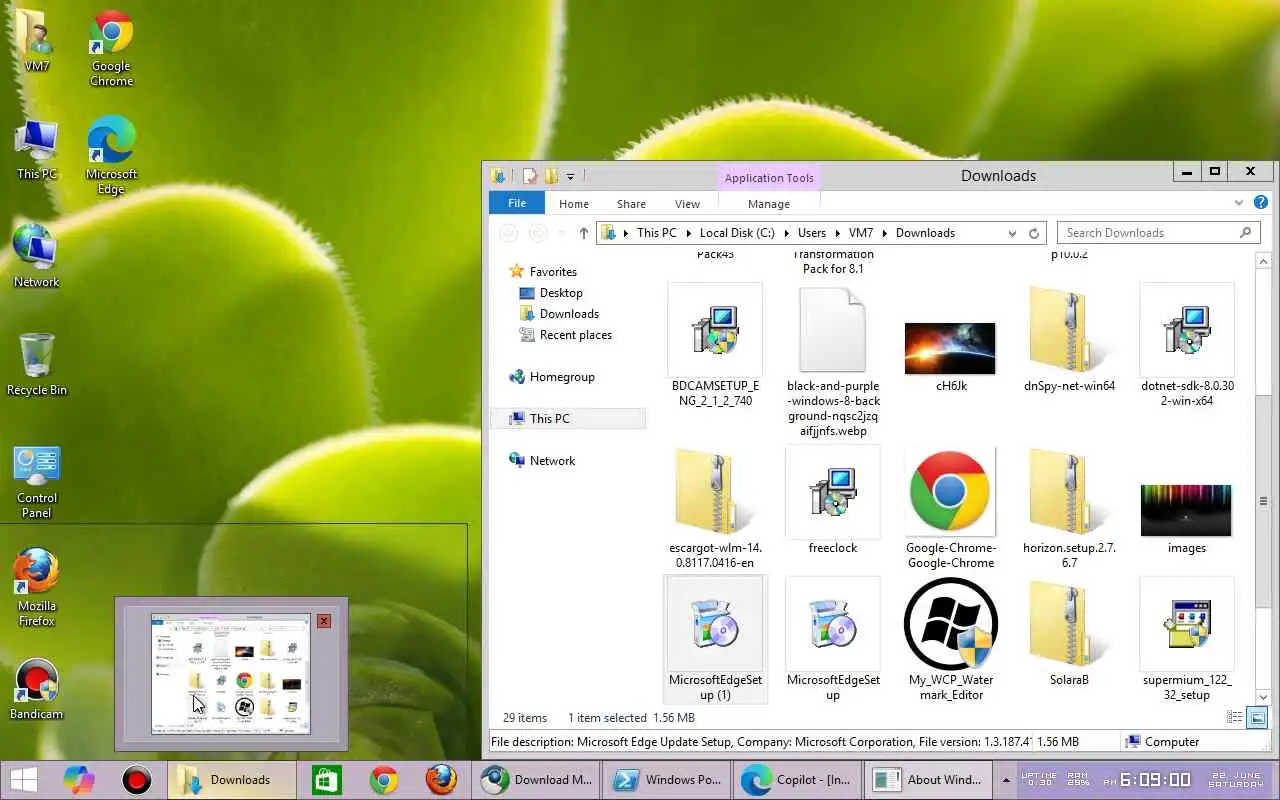Open Explorer help with the question mark icon

tap(1263, 203)
